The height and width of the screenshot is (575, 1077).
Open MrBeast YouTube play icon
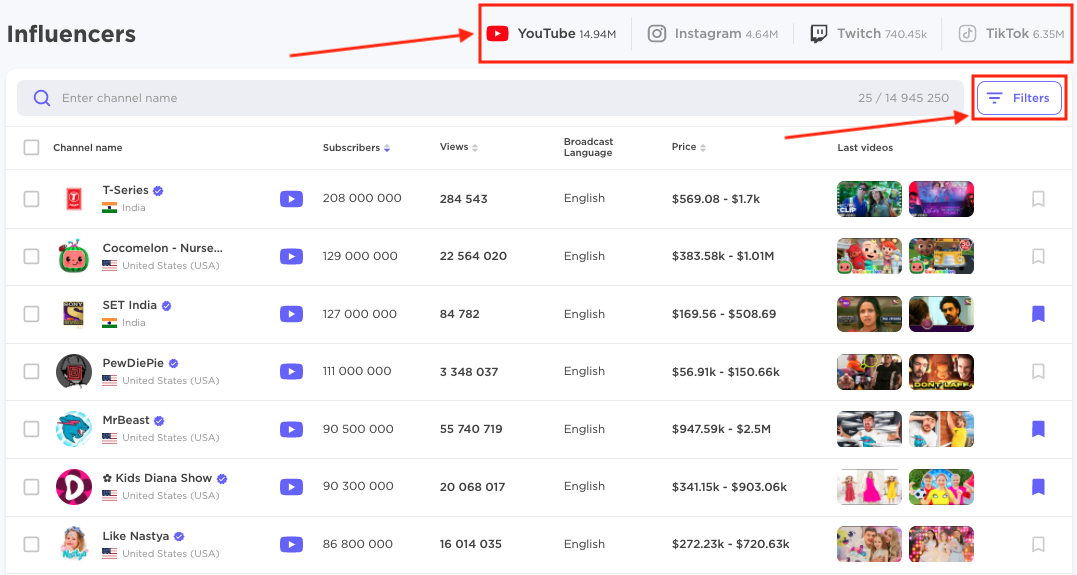pos(291,429)
